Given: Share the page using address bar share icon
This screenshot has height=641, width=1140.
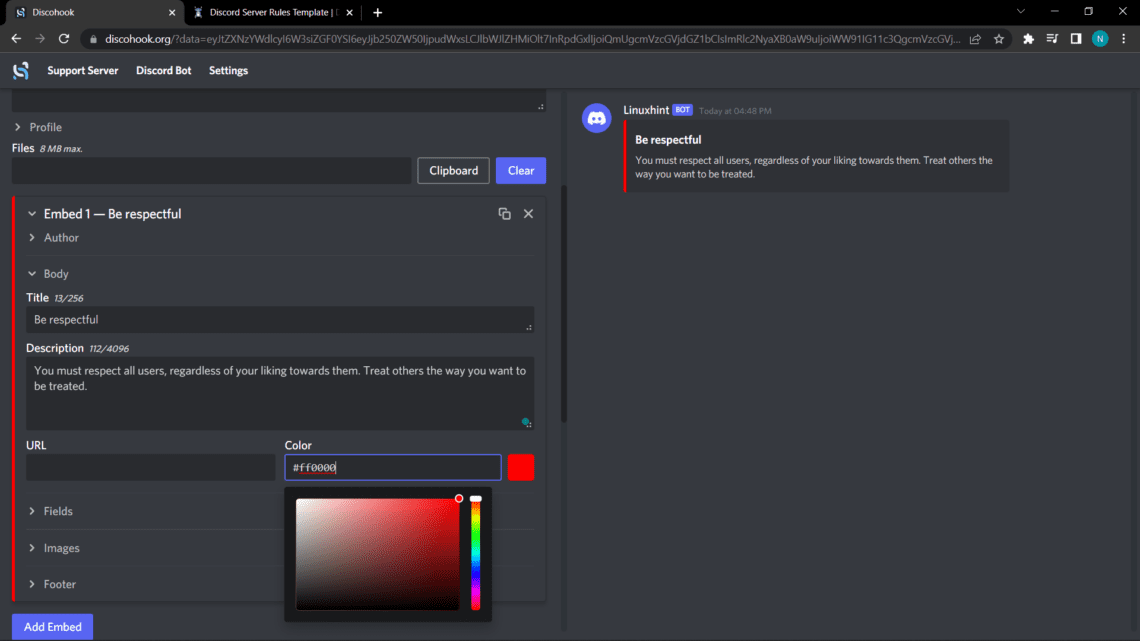Looking at the screenshot, I should [x=975, y=39].
